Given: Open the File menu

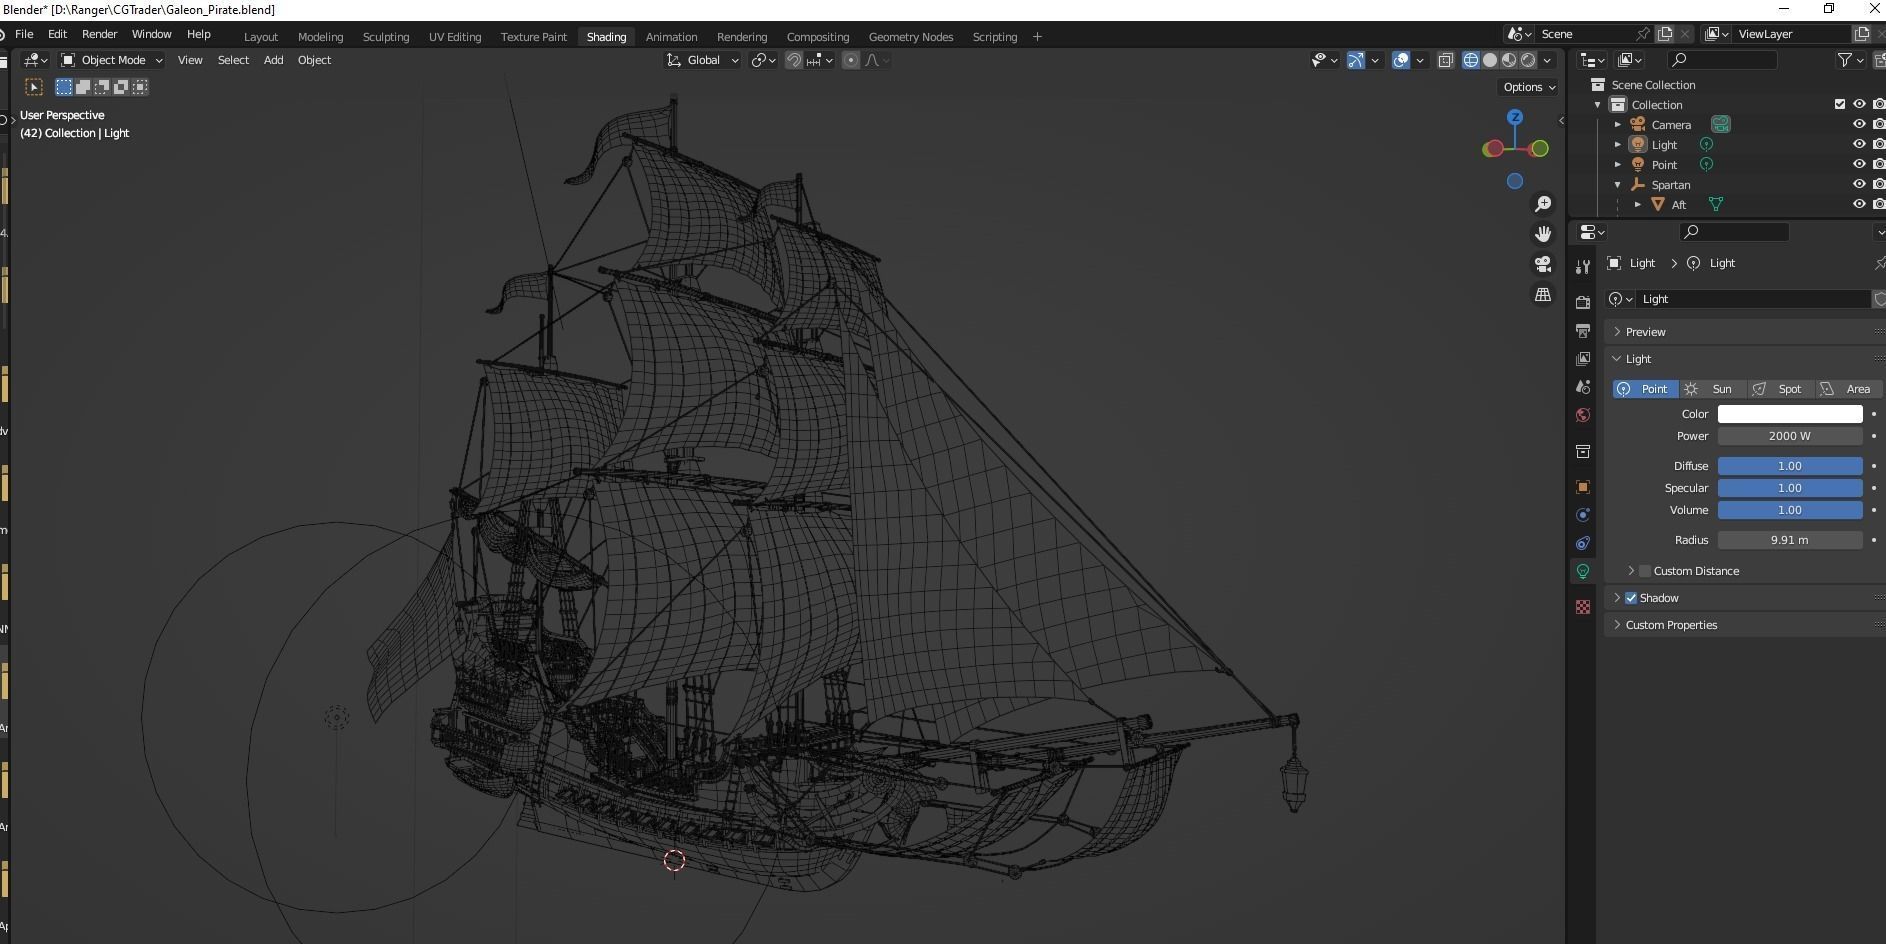Looking at the screenshot, I should tap(24, 34).
